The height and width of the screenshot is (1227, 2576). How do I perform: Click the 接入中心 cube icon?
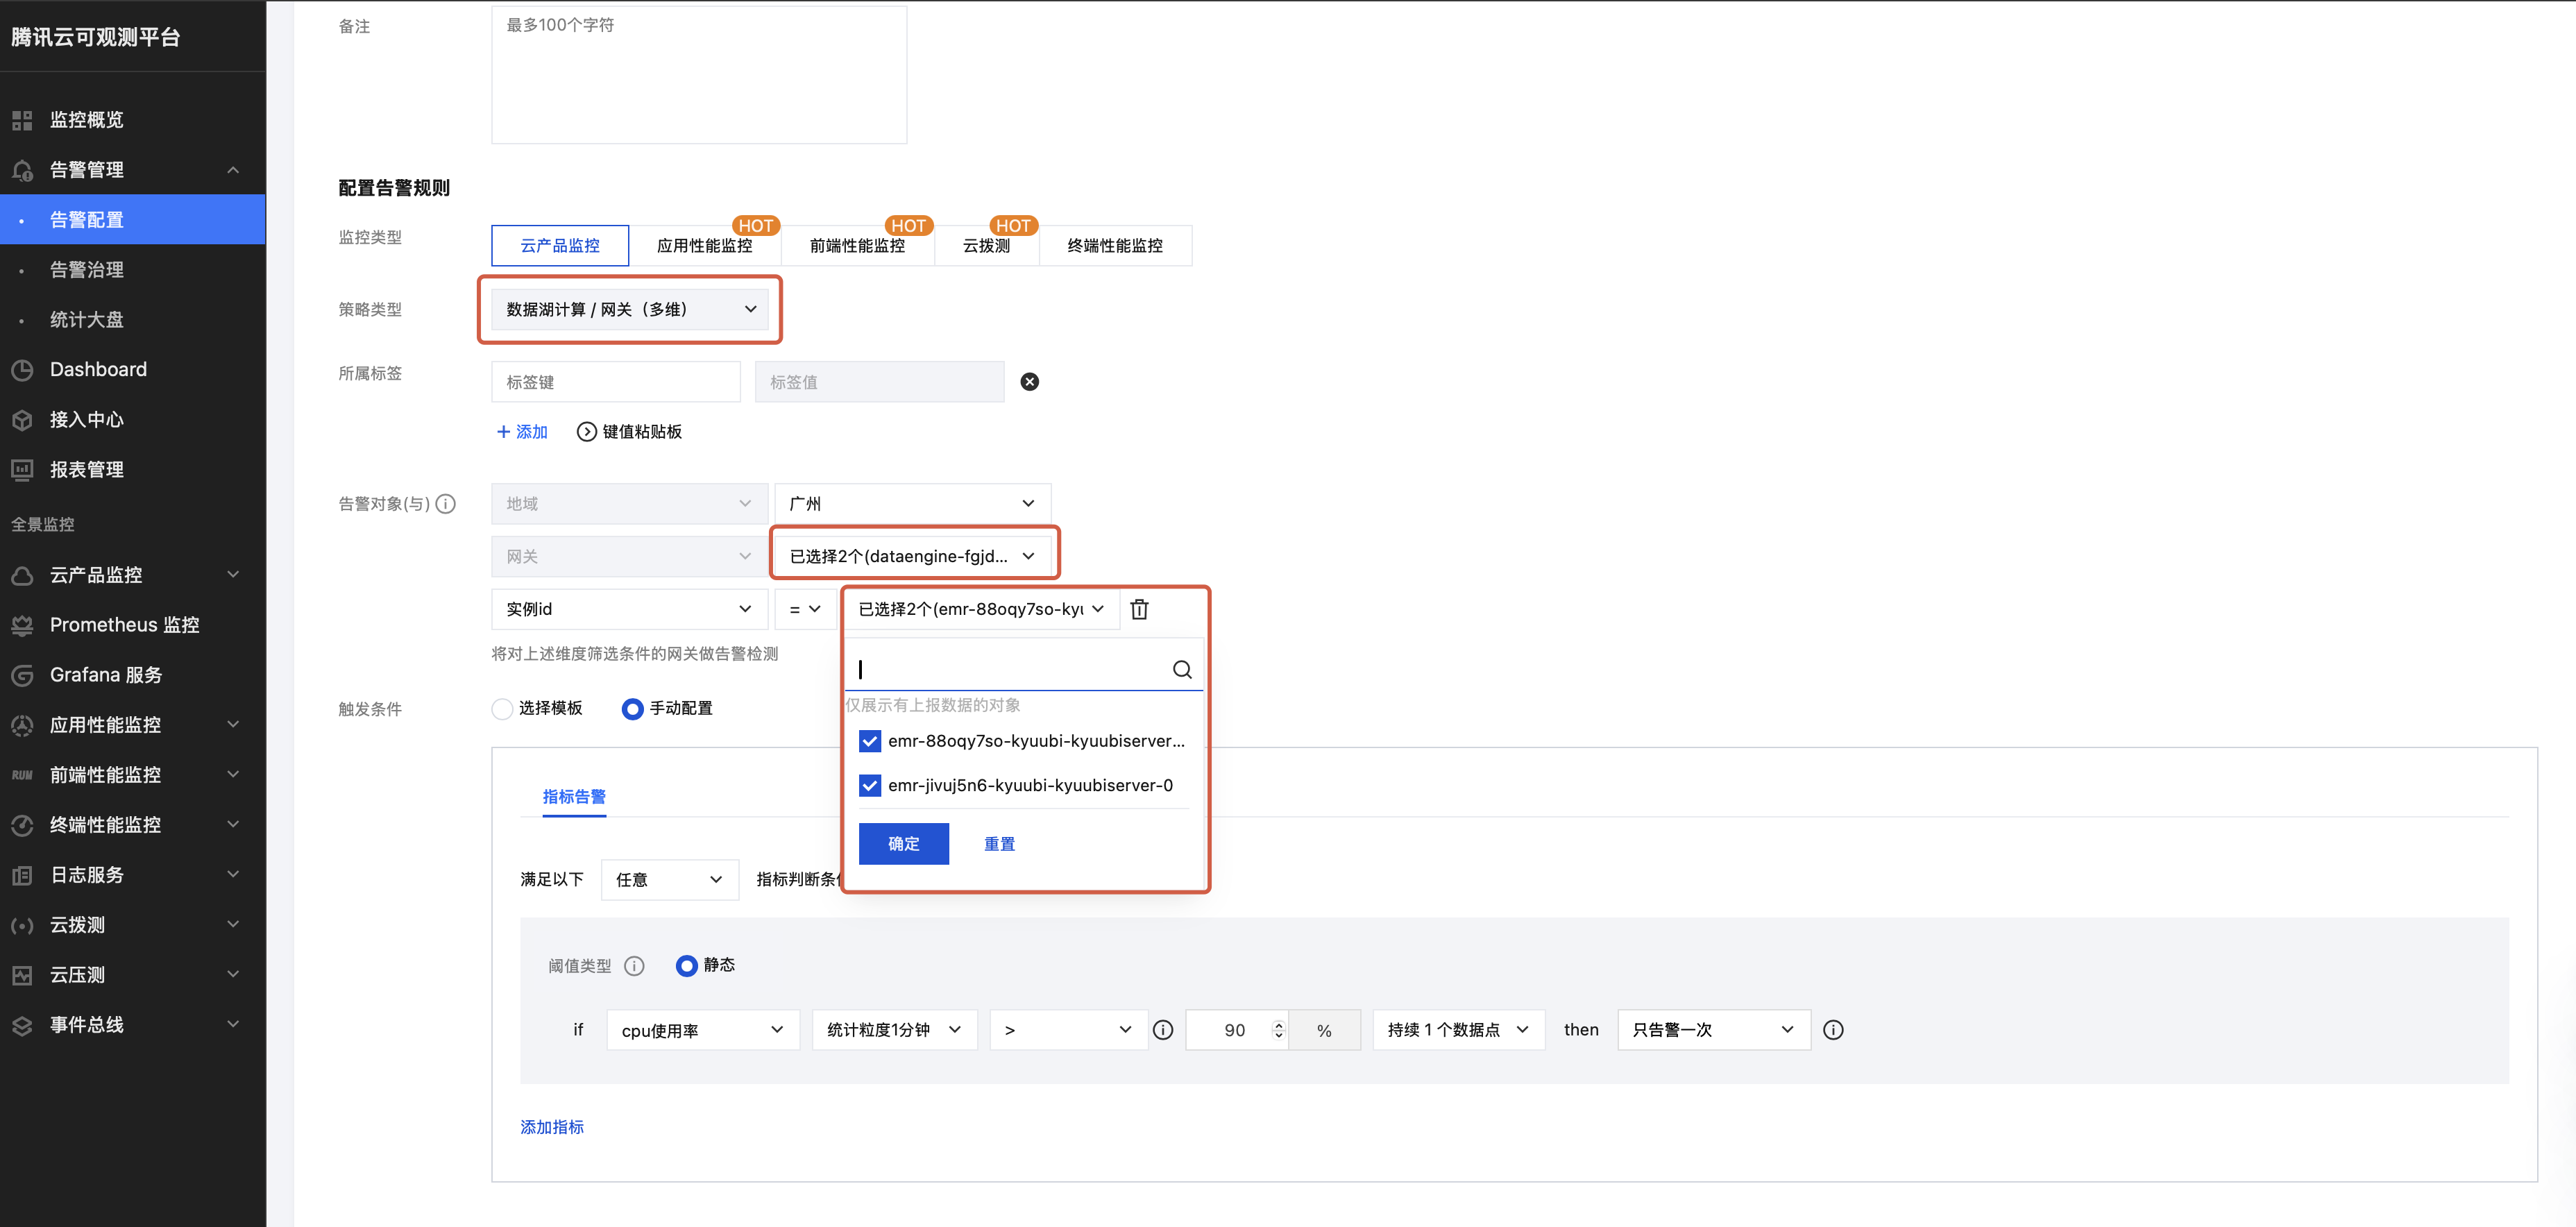(x=22, y=420)
